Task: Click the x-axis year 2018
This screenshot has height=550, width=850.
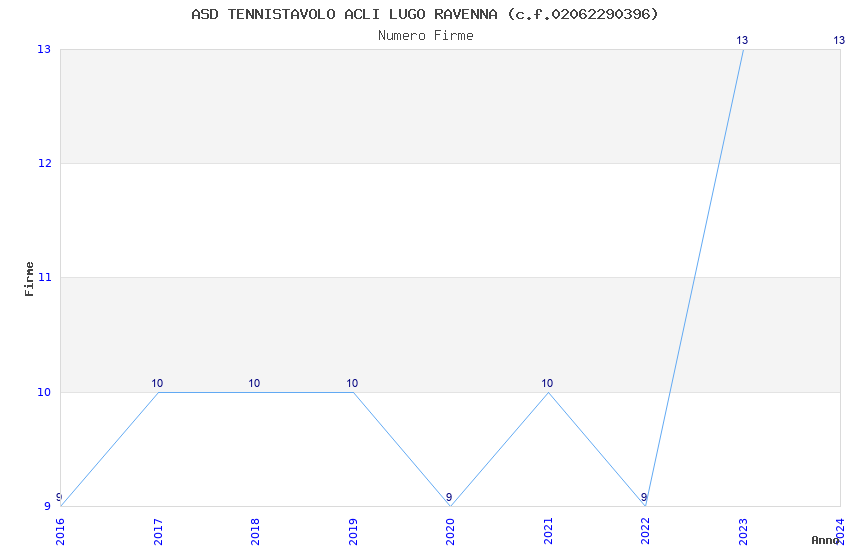Action: tap(255, 532)
